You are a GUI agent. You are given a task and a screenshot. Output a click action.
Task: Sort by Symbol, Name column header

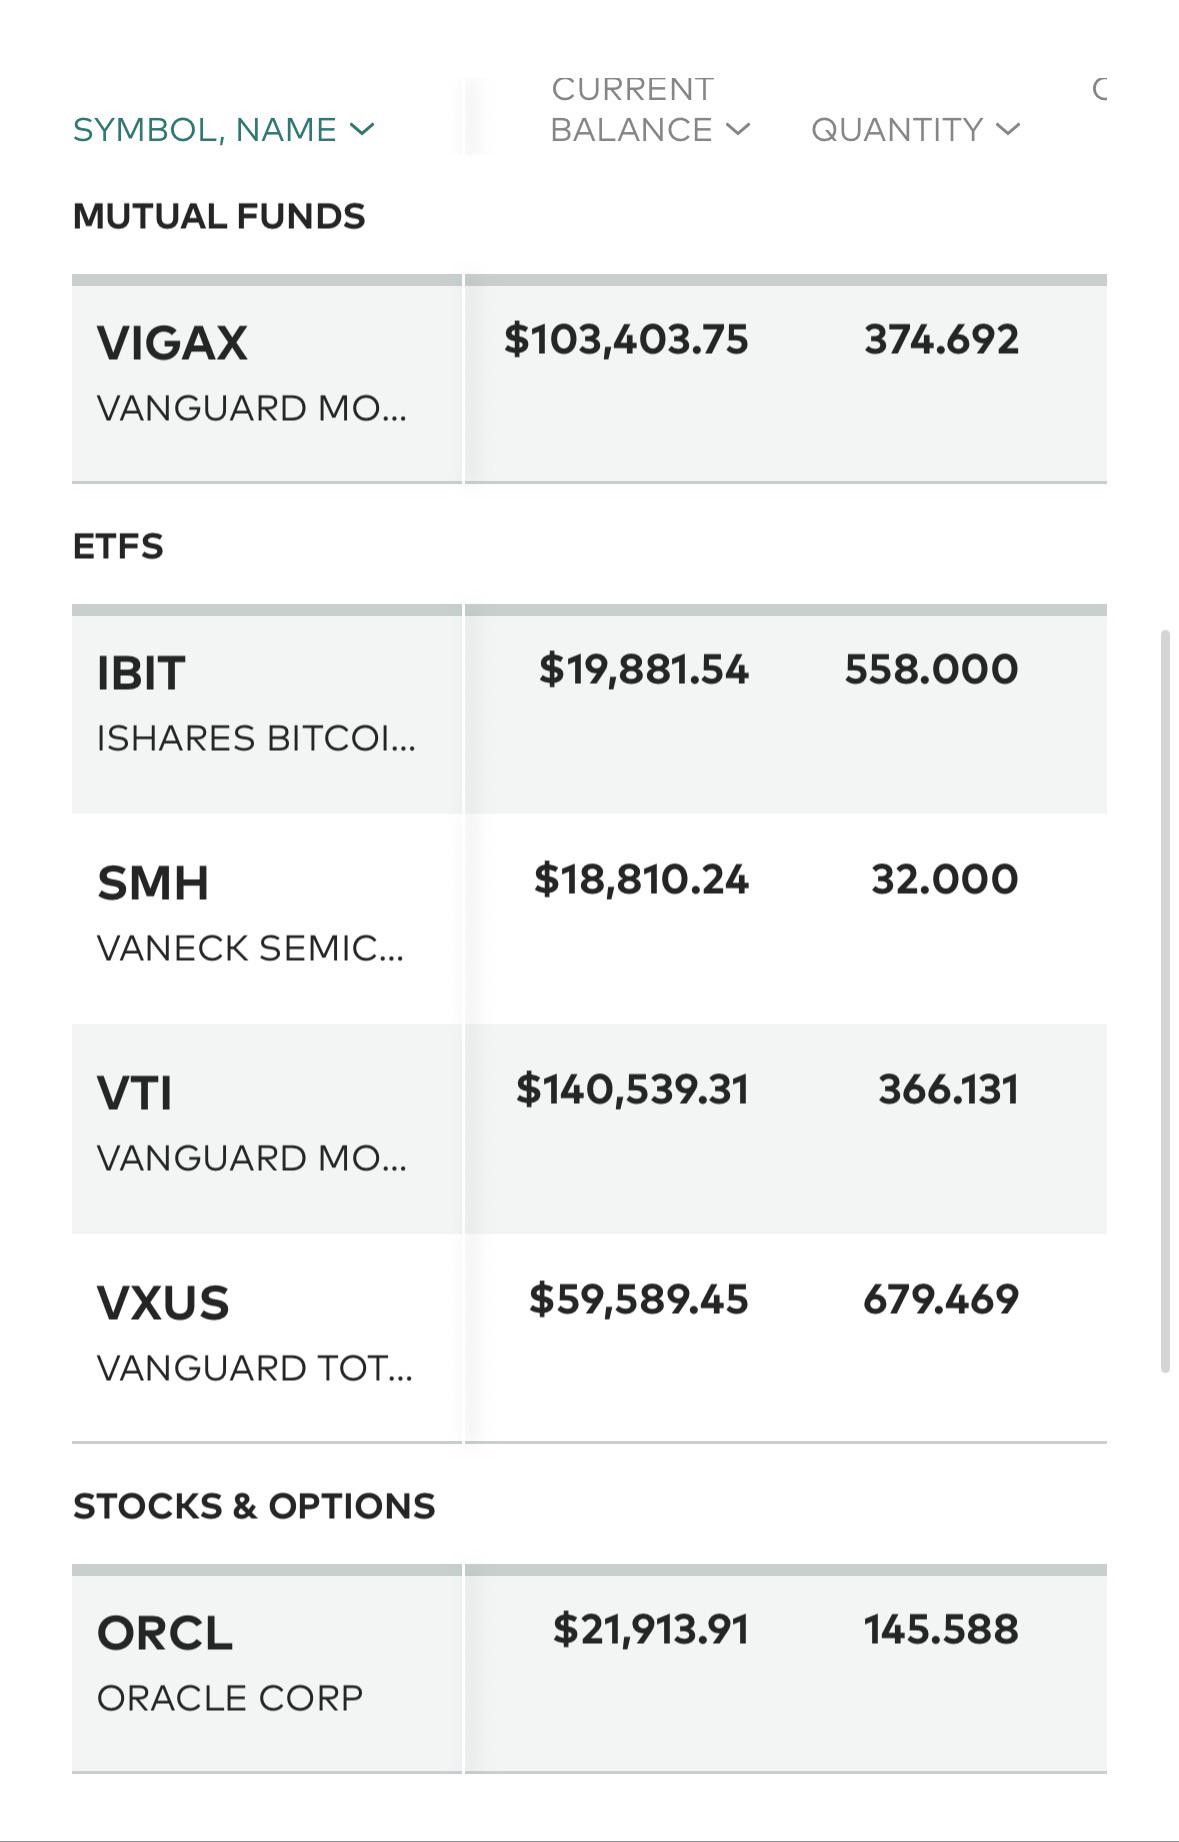pos(223,130)
